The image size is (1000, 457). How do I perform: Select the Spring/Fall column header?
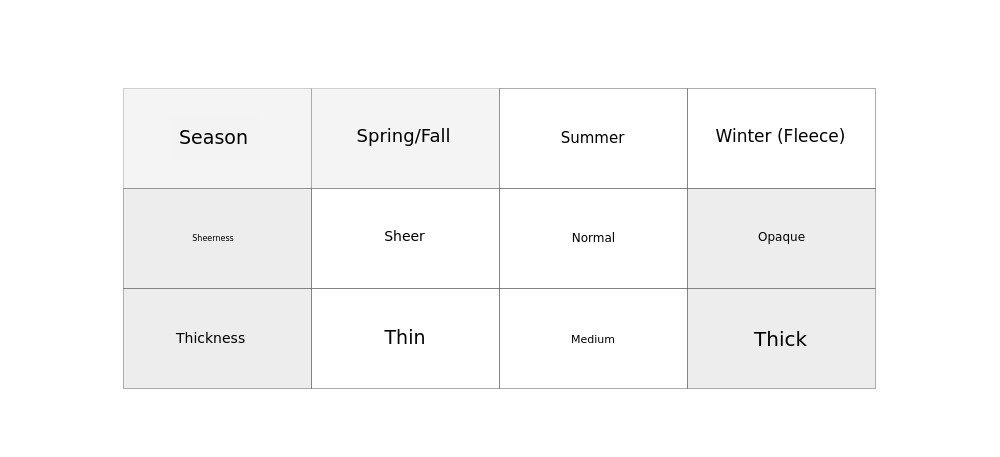coord(405,138)
